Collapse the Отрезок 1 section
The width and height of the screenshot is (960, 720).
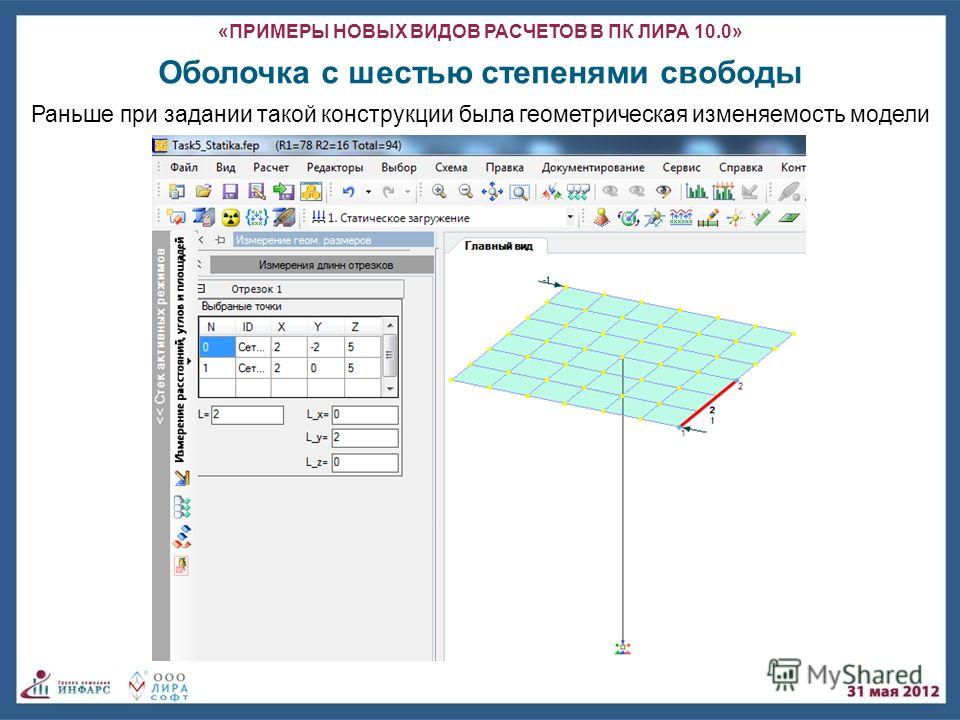coord(202,289)
